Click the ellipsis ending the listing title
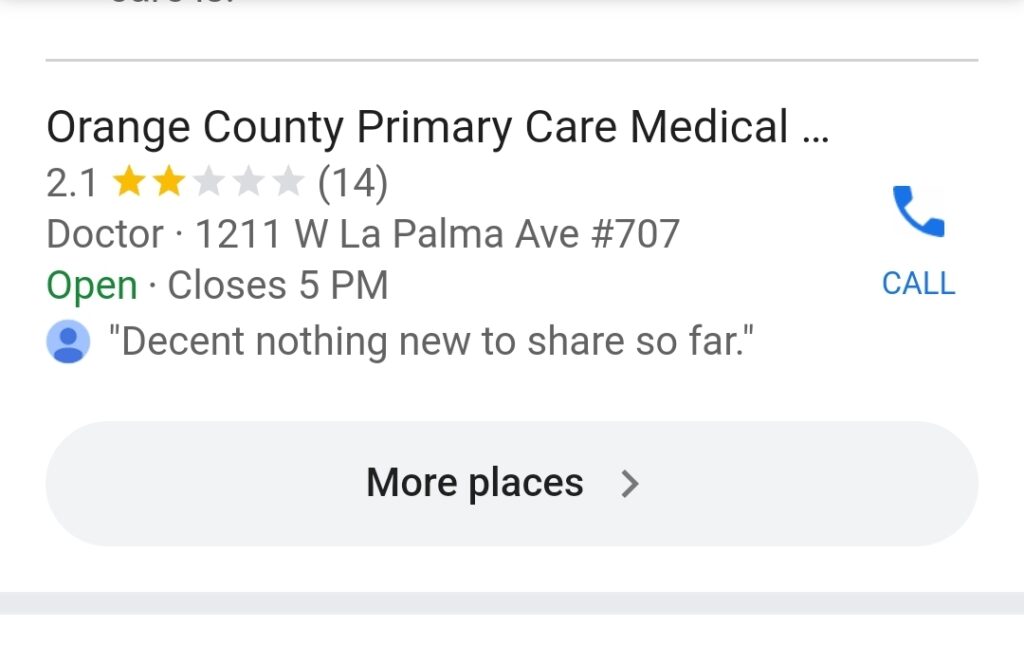Image resolution: width=1024 pixels, height=645 pixels. [816, 130]
